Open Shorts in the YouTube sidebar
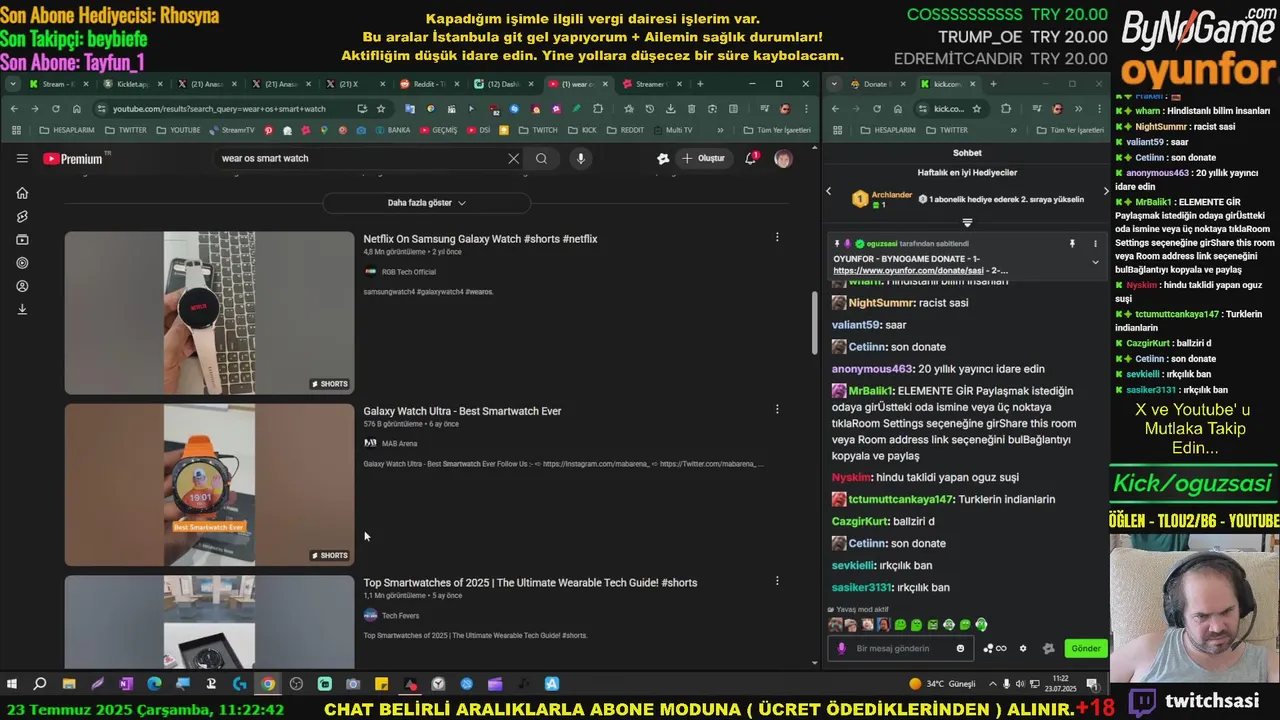 [x=22, y=216]
